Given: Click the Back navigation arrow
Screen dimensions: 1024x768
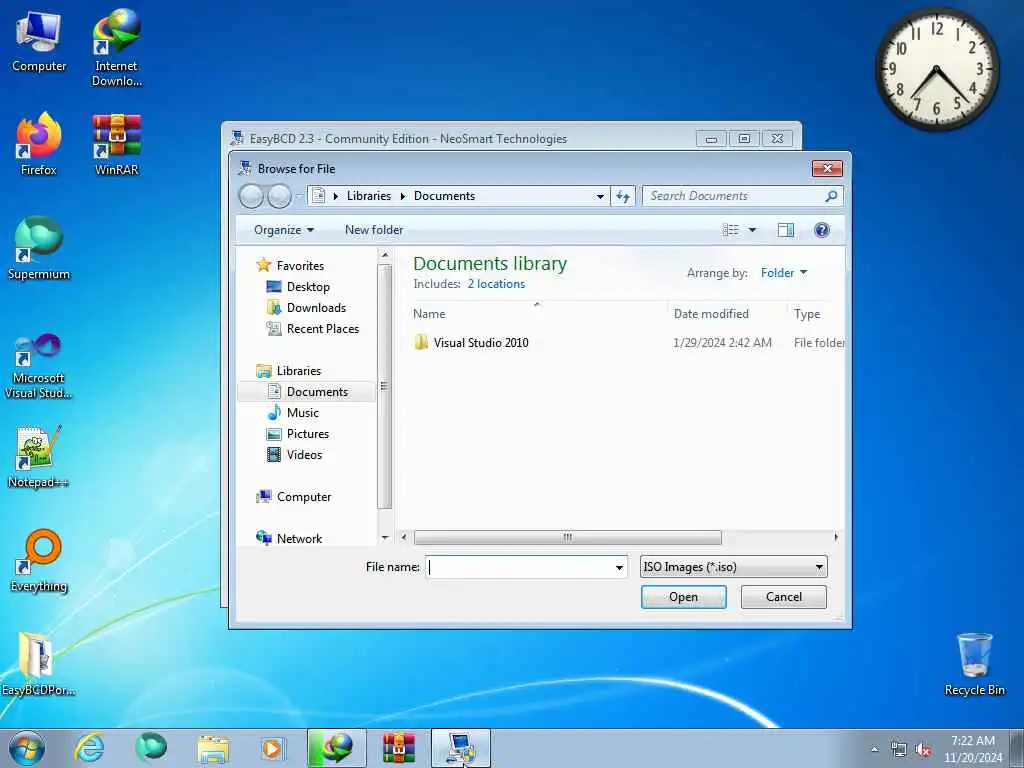Looking at the screenshot, I should [251, 196].
